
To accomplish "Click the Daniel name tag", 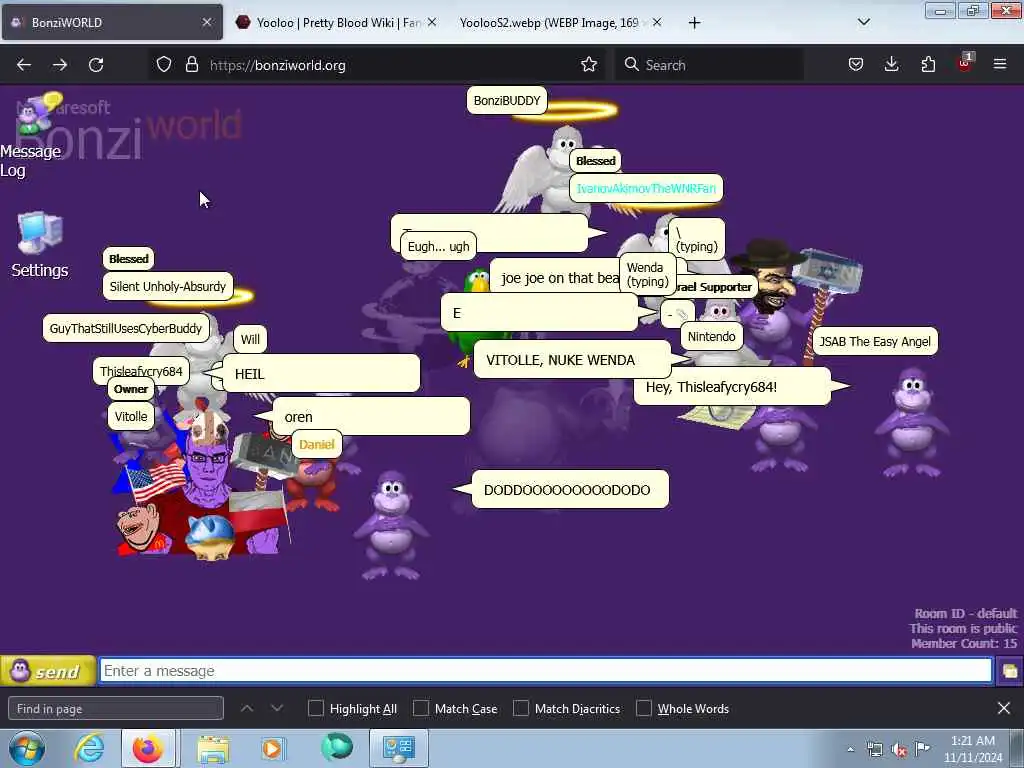I will 316,444.
